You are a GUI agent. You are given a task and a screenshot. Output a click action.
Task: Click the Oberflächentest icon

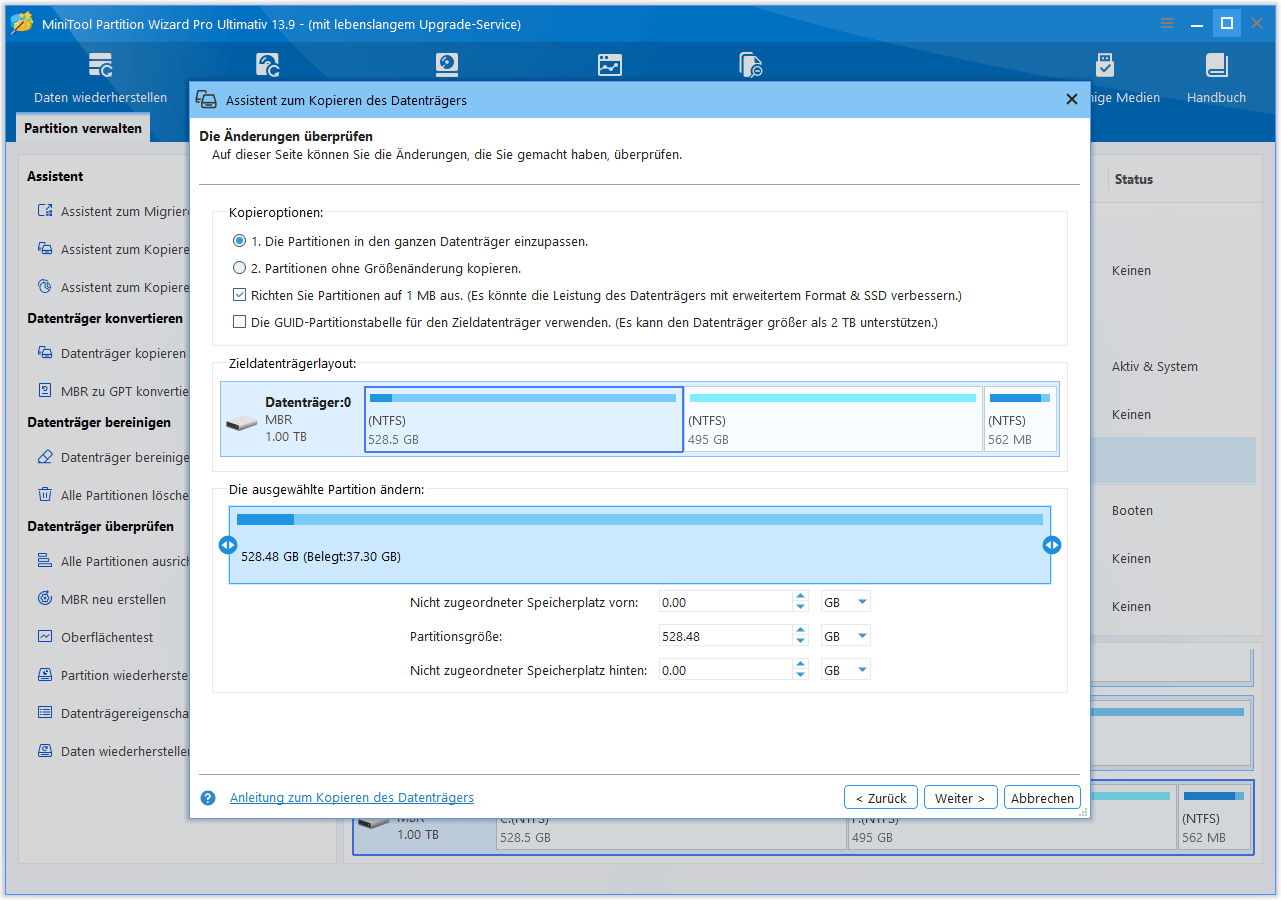click(44, 637)
